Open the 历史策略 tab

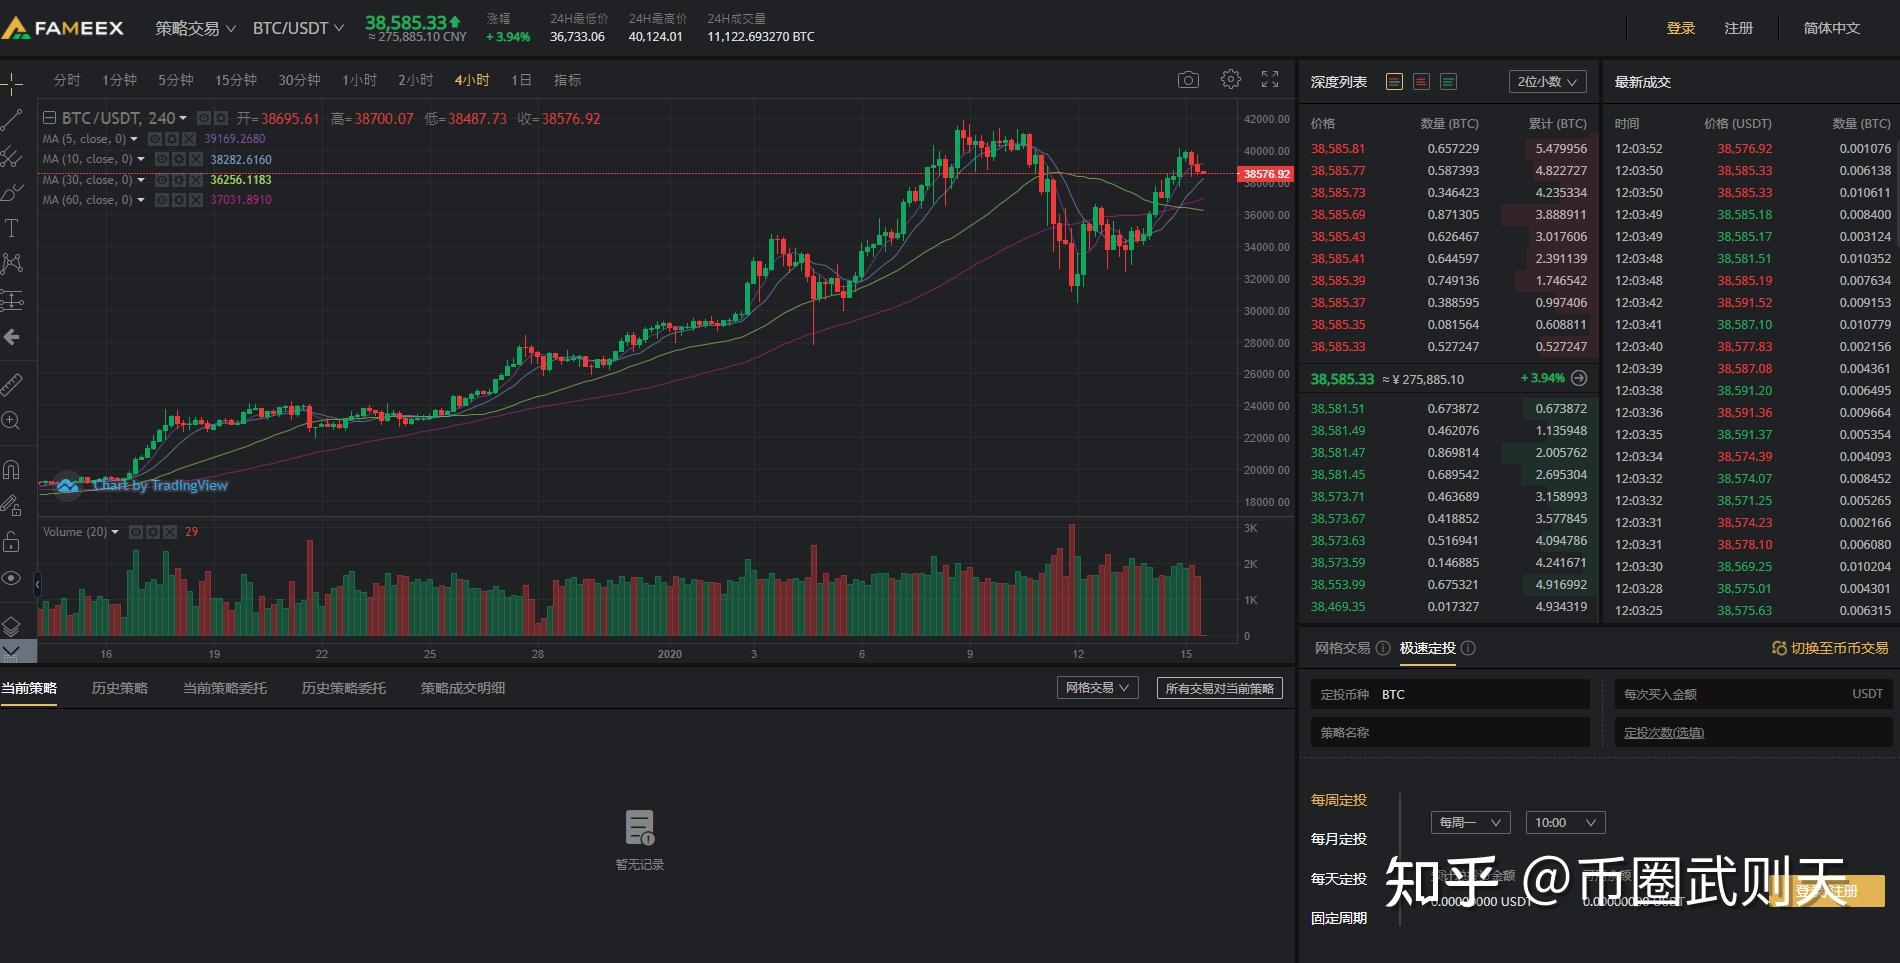120,688
